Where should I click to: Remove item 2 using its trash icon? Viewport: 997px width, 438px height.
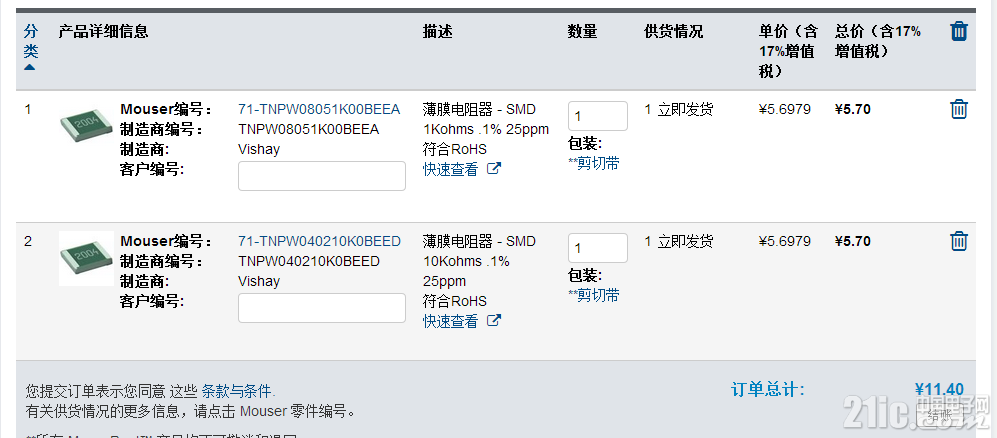(959, 241)
